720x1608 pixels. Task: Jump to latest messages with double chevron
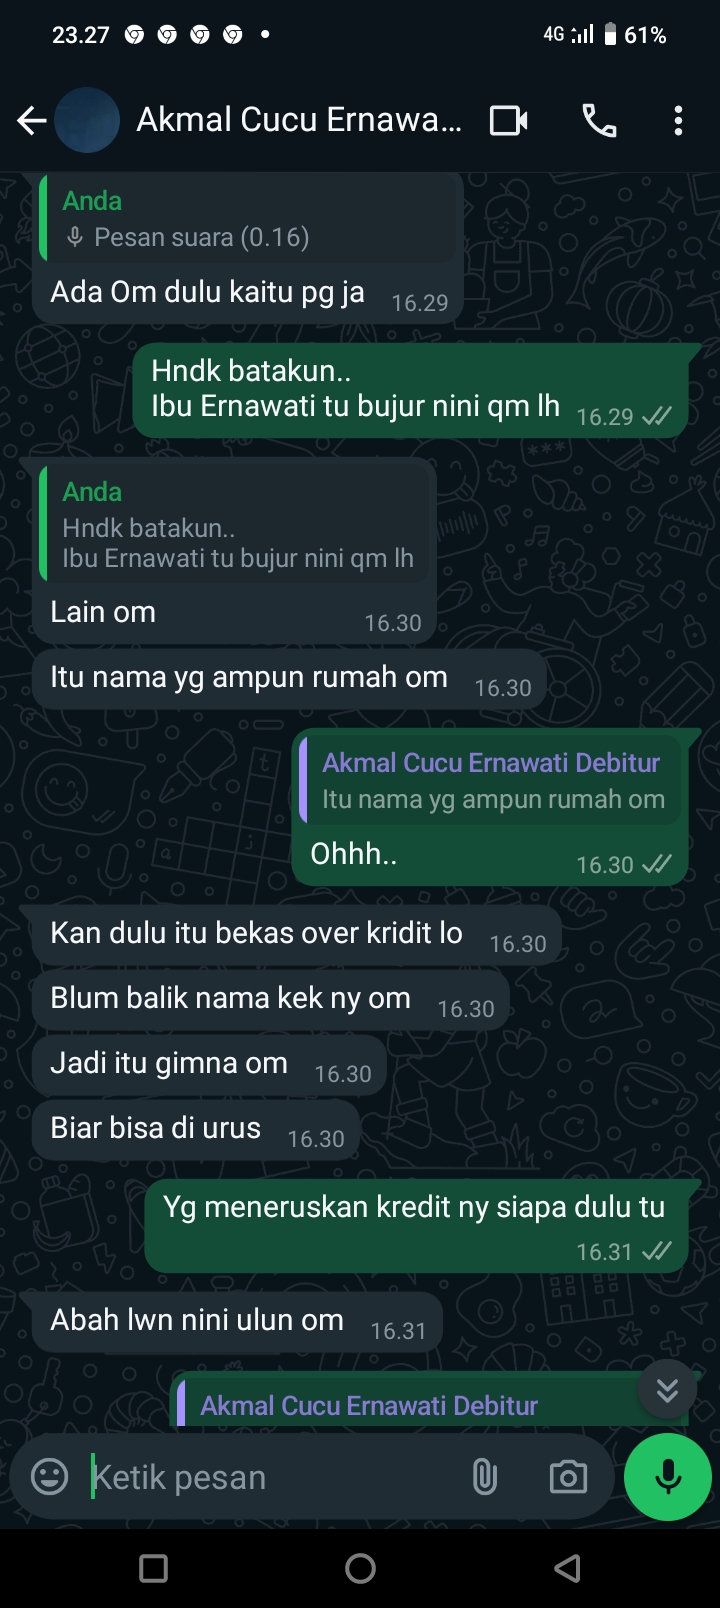tap(667, 1389)
